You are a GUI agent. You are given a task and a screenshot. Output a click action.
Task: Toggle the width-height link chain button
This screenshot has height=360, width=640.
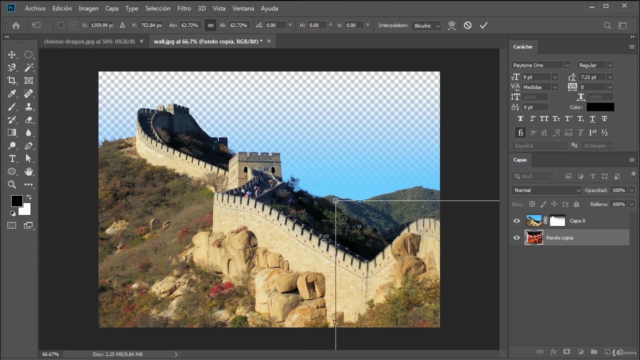(211, 25)
